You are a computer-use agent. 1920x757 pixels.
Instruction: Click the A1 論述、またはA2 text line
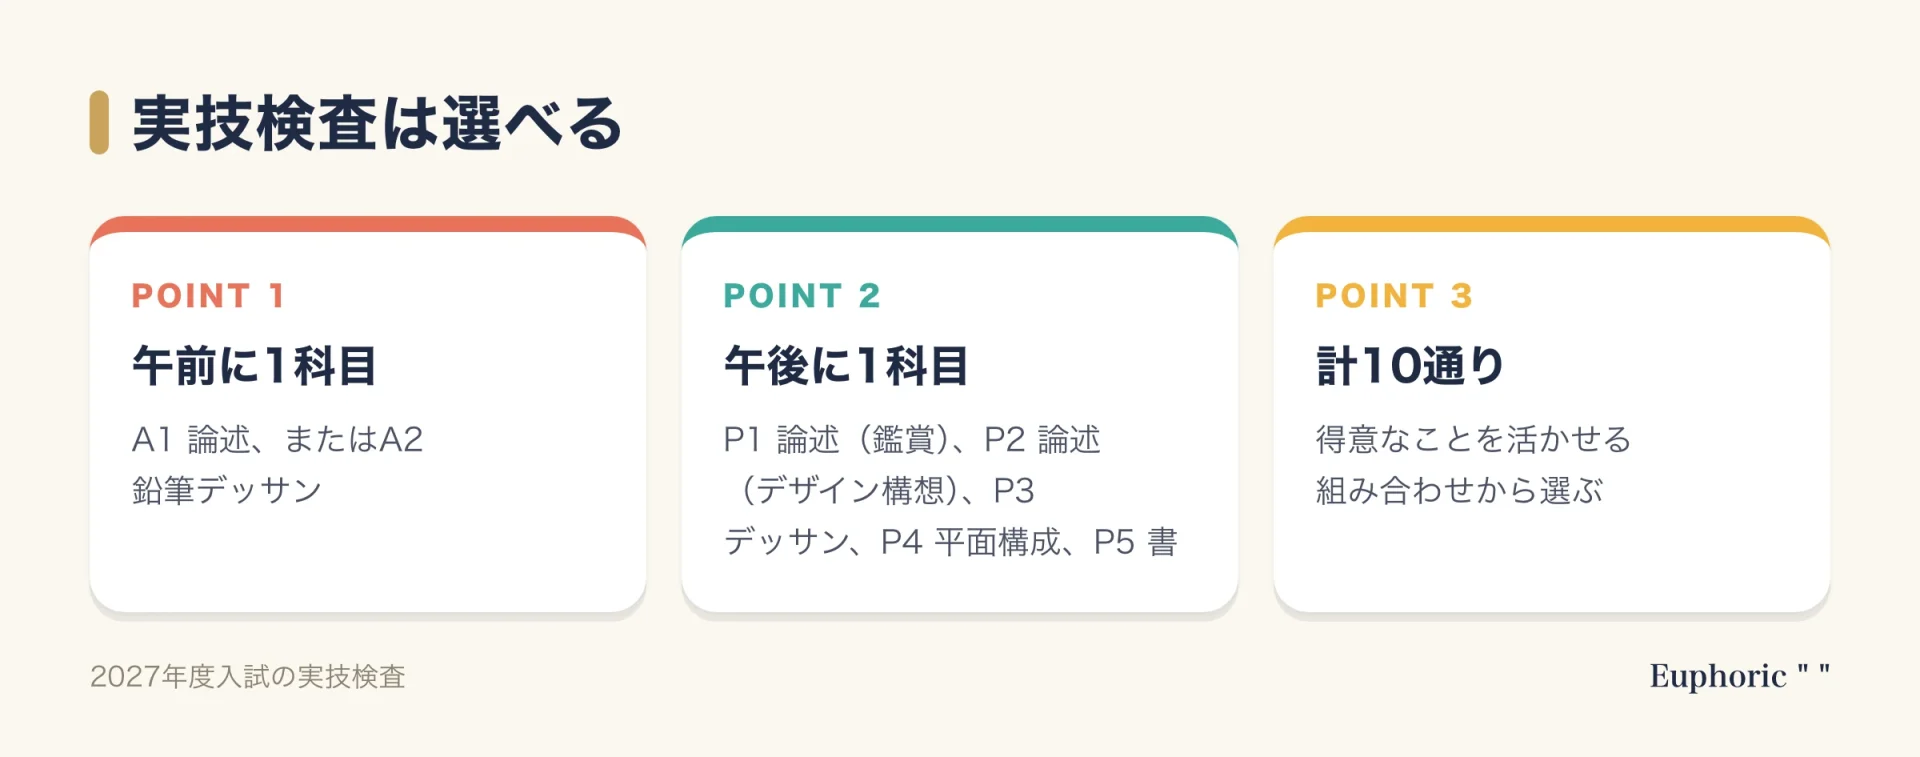click(x=278, y=439)
